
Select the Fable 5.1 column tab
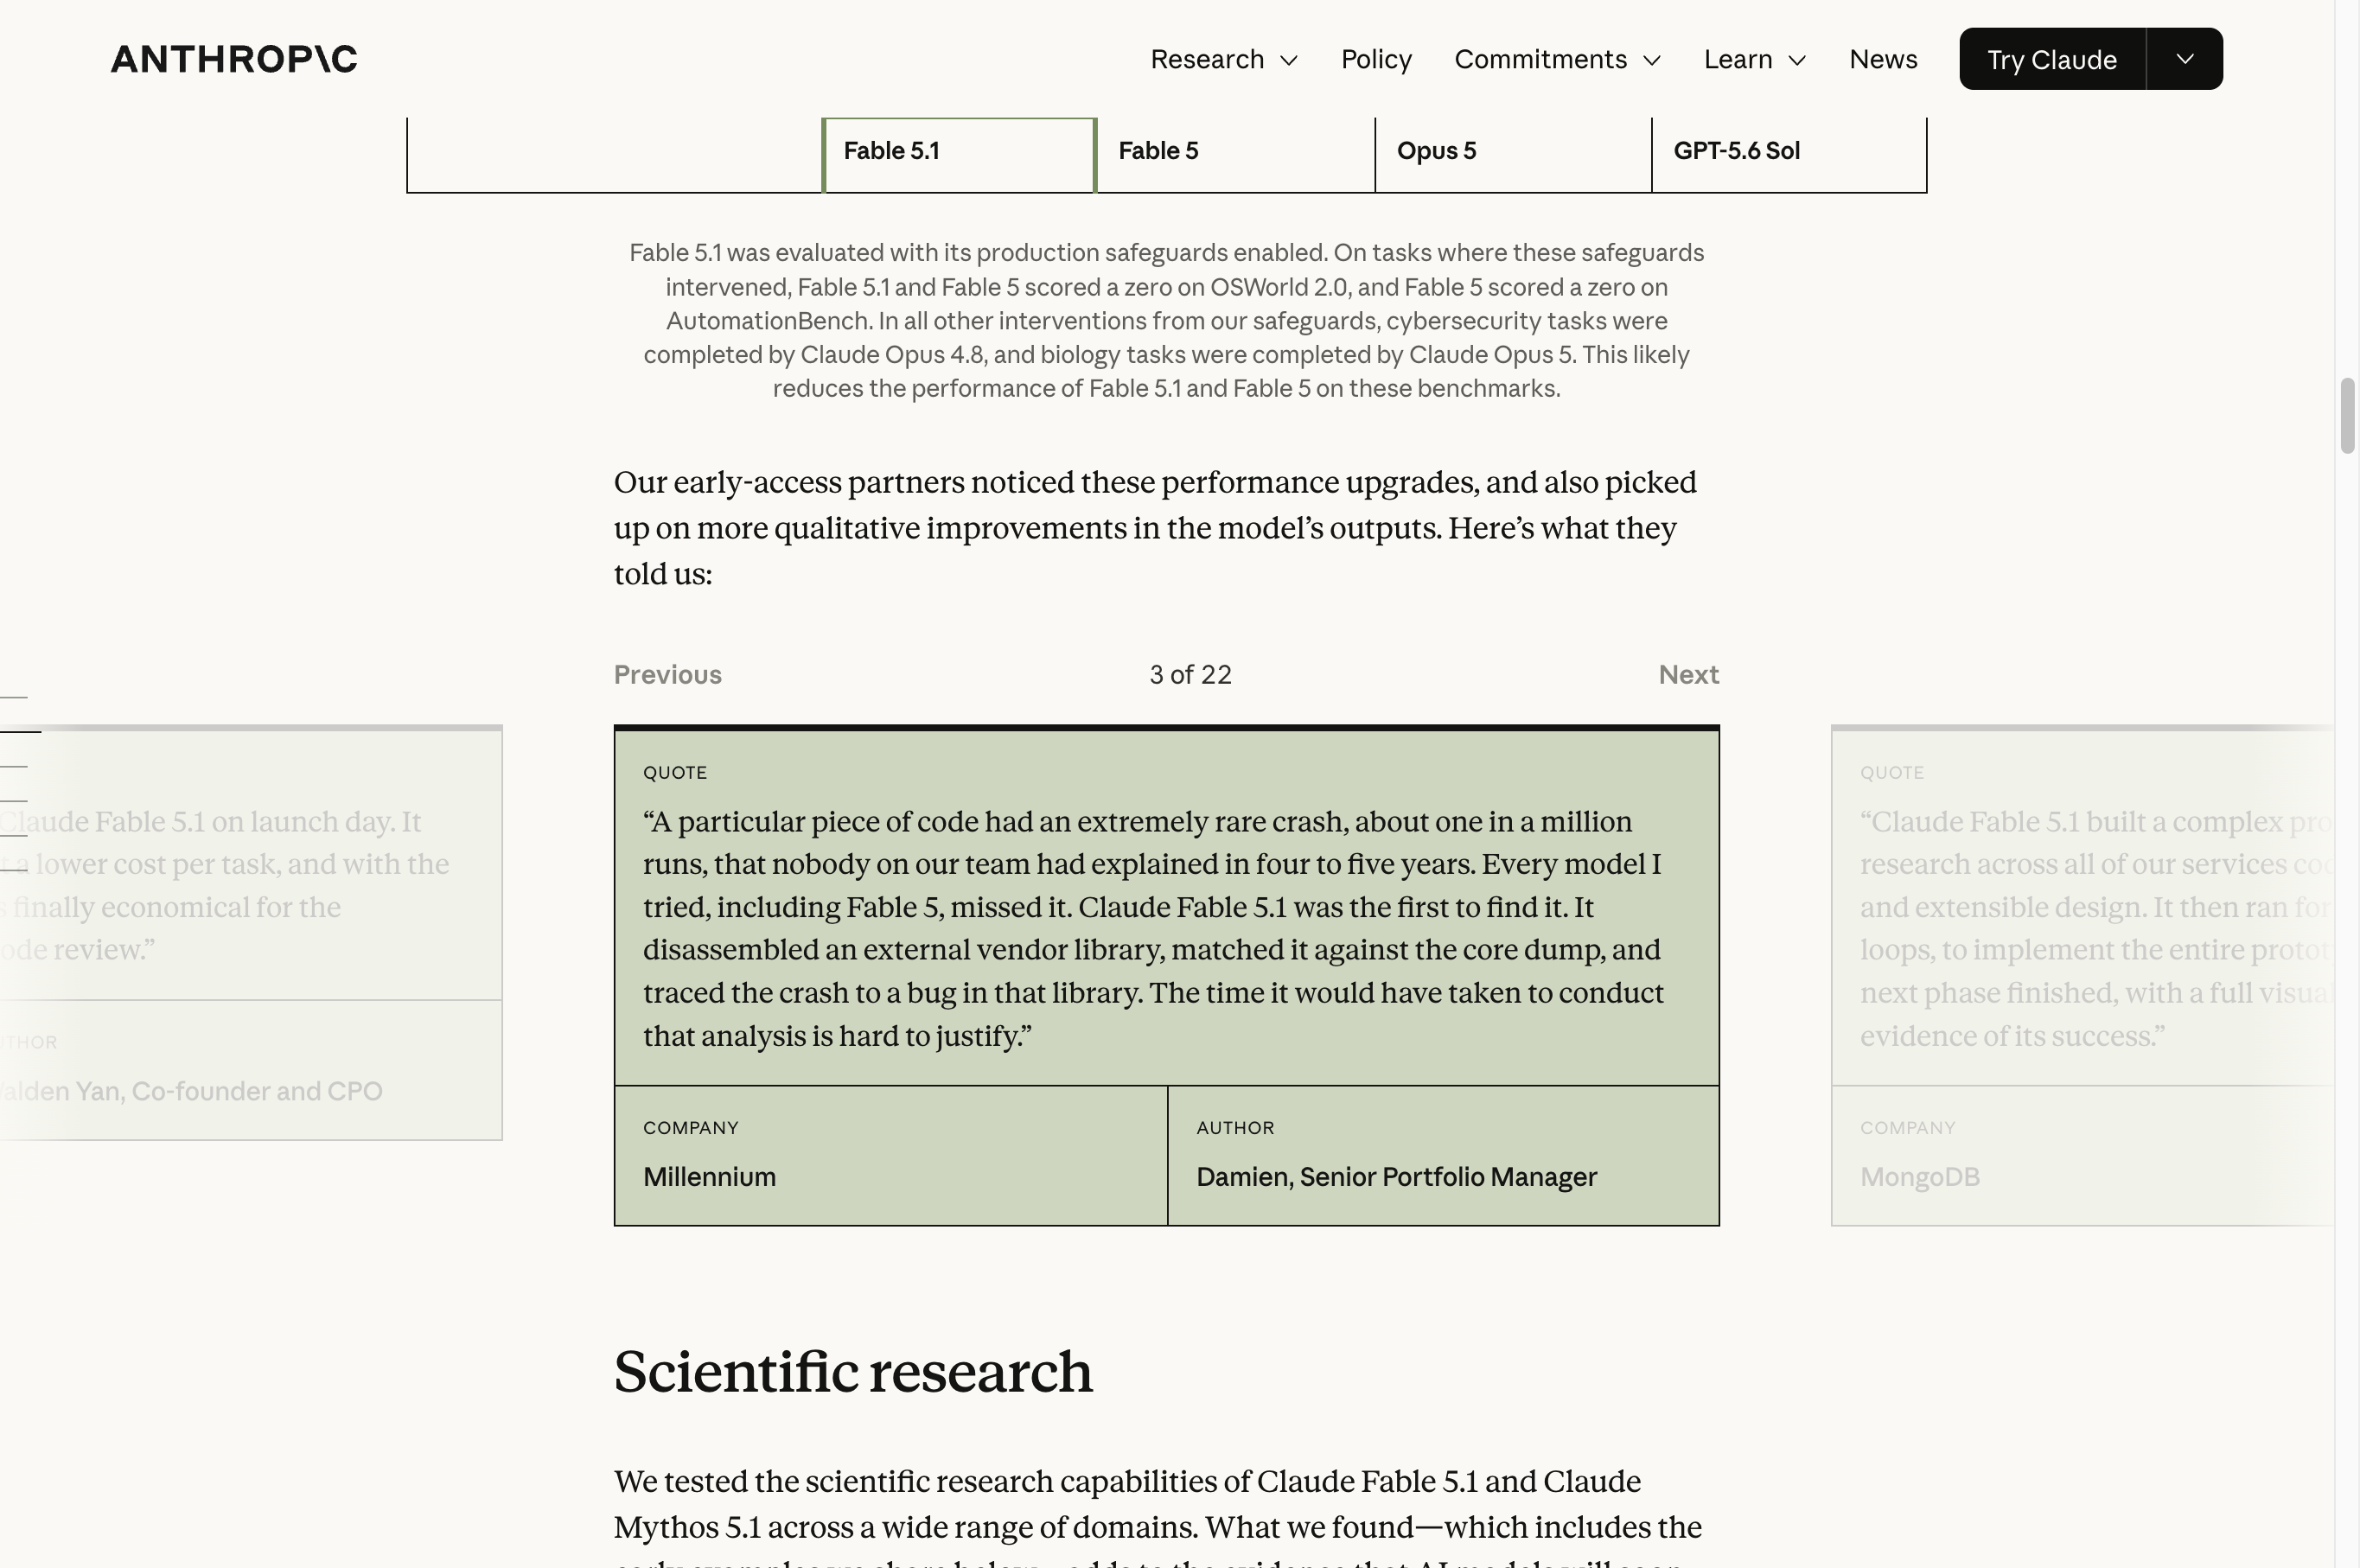pyautogui.click(x=959, y=154)
